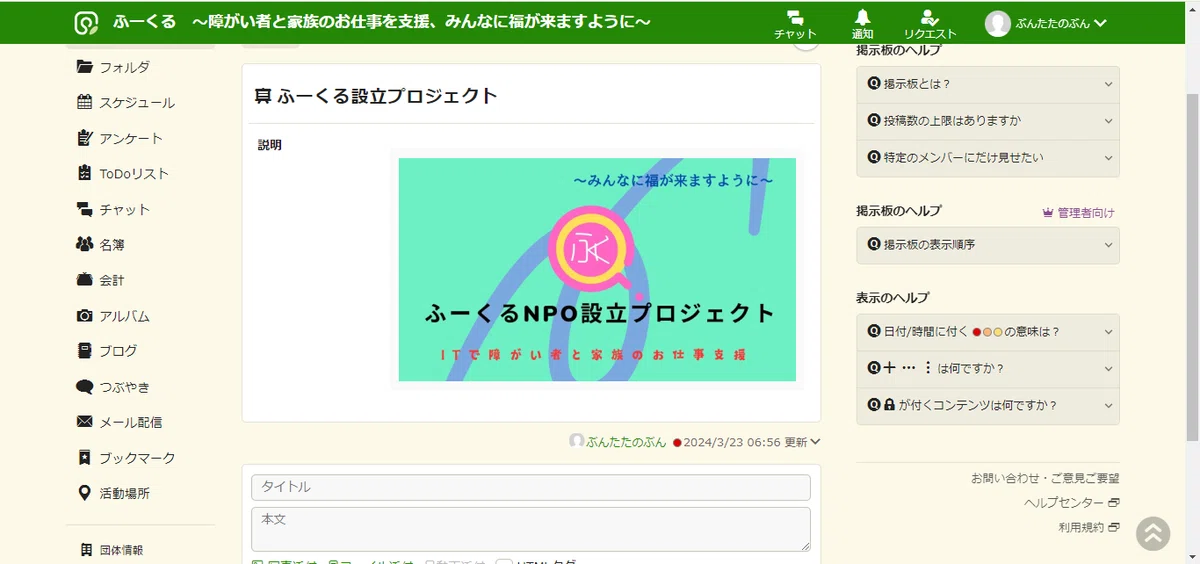Expand help item 🔒が付くコンテンツは何ですか？
This screenshot has height=564, width=1200.
click(x=988, y=406)
